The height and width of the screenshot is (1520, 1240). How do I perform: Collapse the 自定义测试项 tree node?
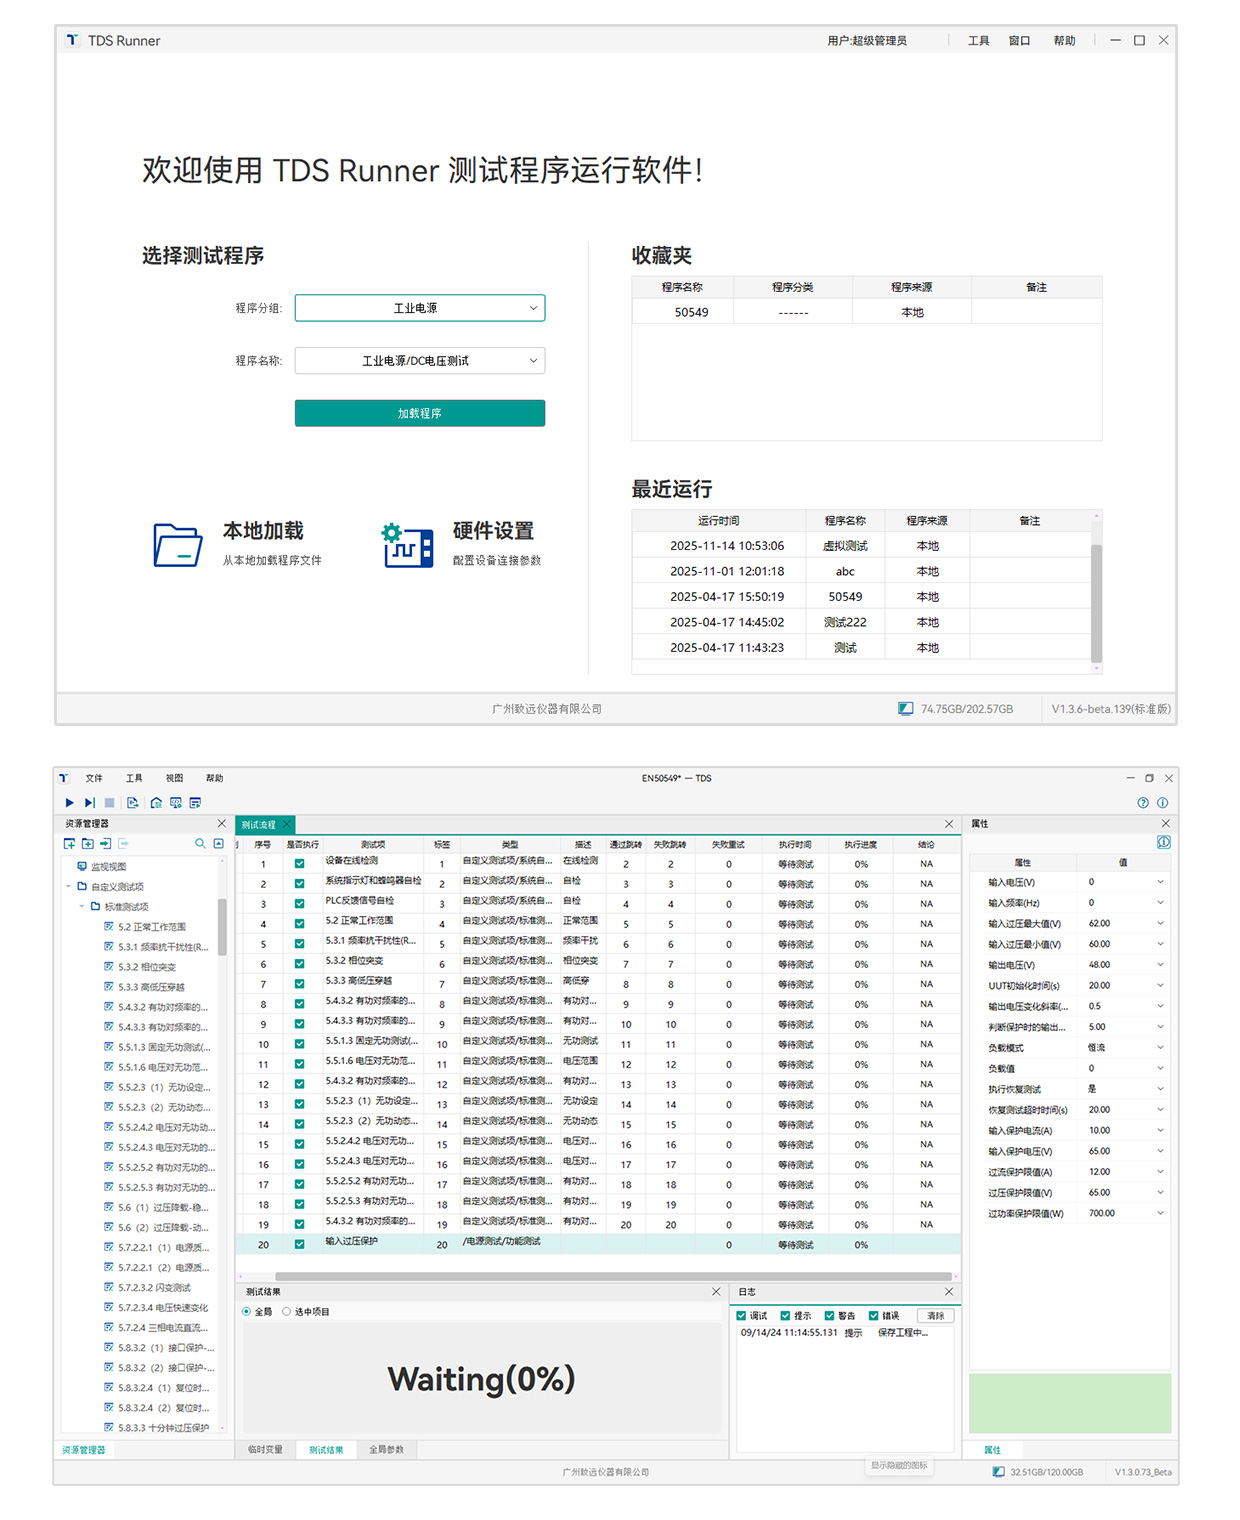point(69,887)
